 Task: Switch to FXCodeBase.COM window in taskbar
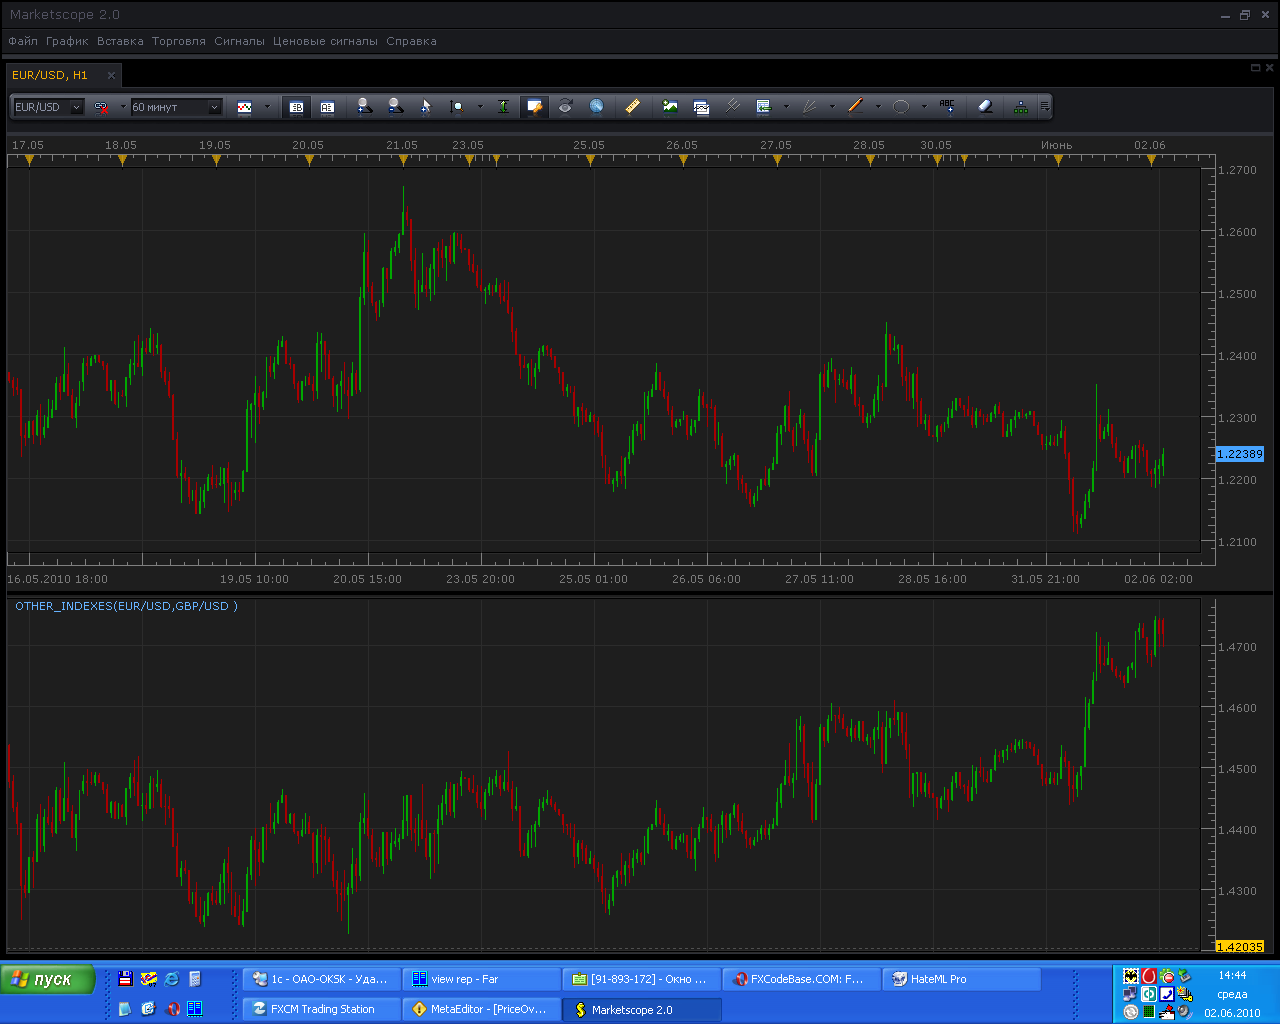(x=802, y=979)
